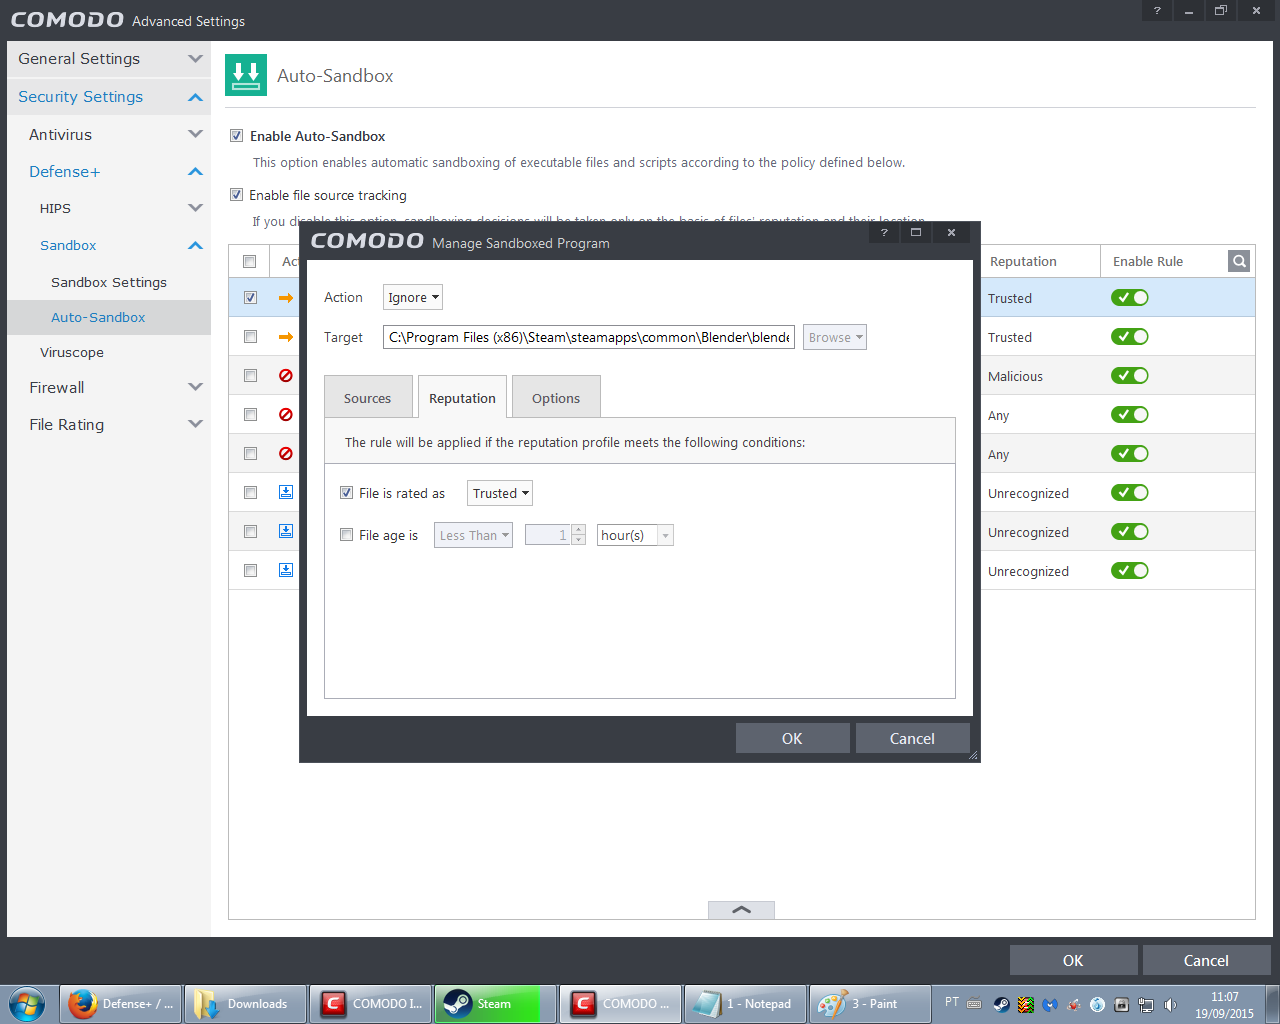Open the Notepad taskbar item
Image resolution: width=1280 pixels, height=1024 pixels.
coord(746,1003)
